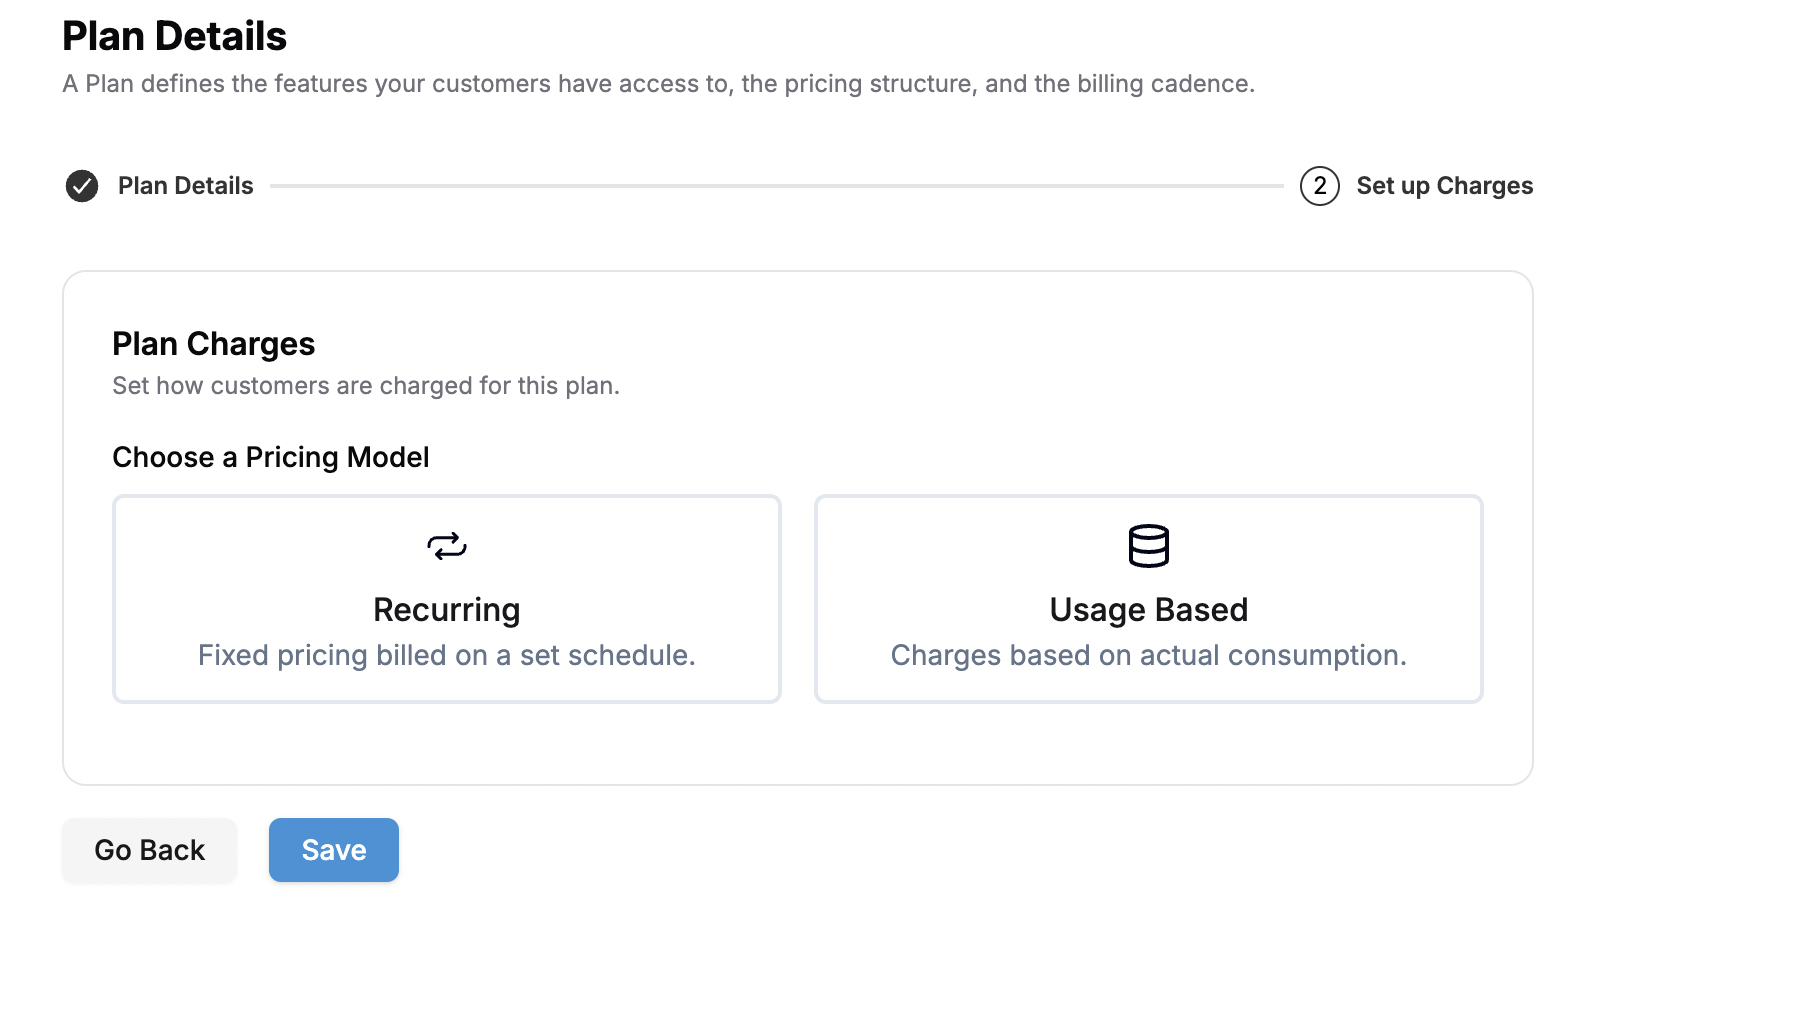This screenshot has width=1798, height=1016.
Task: Select the Recurring pricing model card
Action: (447, 599)
